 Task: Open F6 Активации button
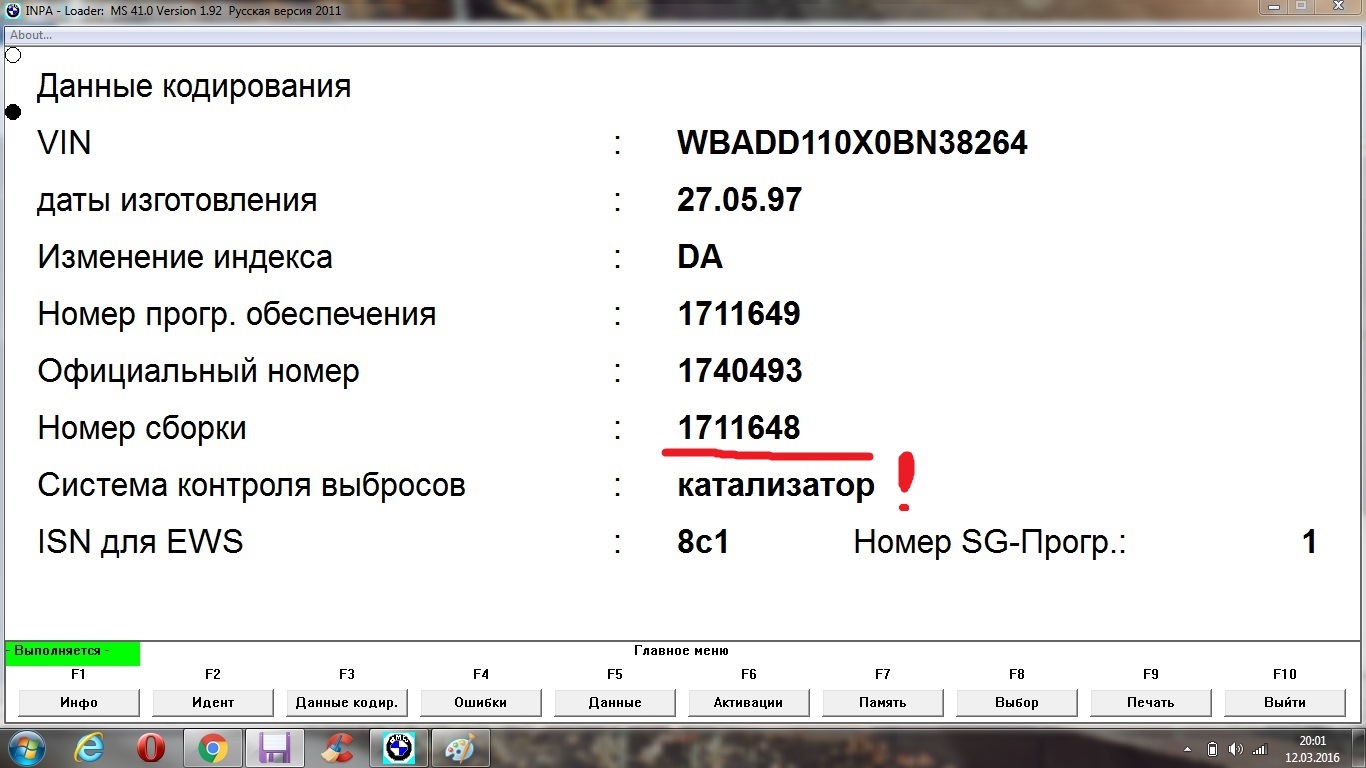coord(749,702)
